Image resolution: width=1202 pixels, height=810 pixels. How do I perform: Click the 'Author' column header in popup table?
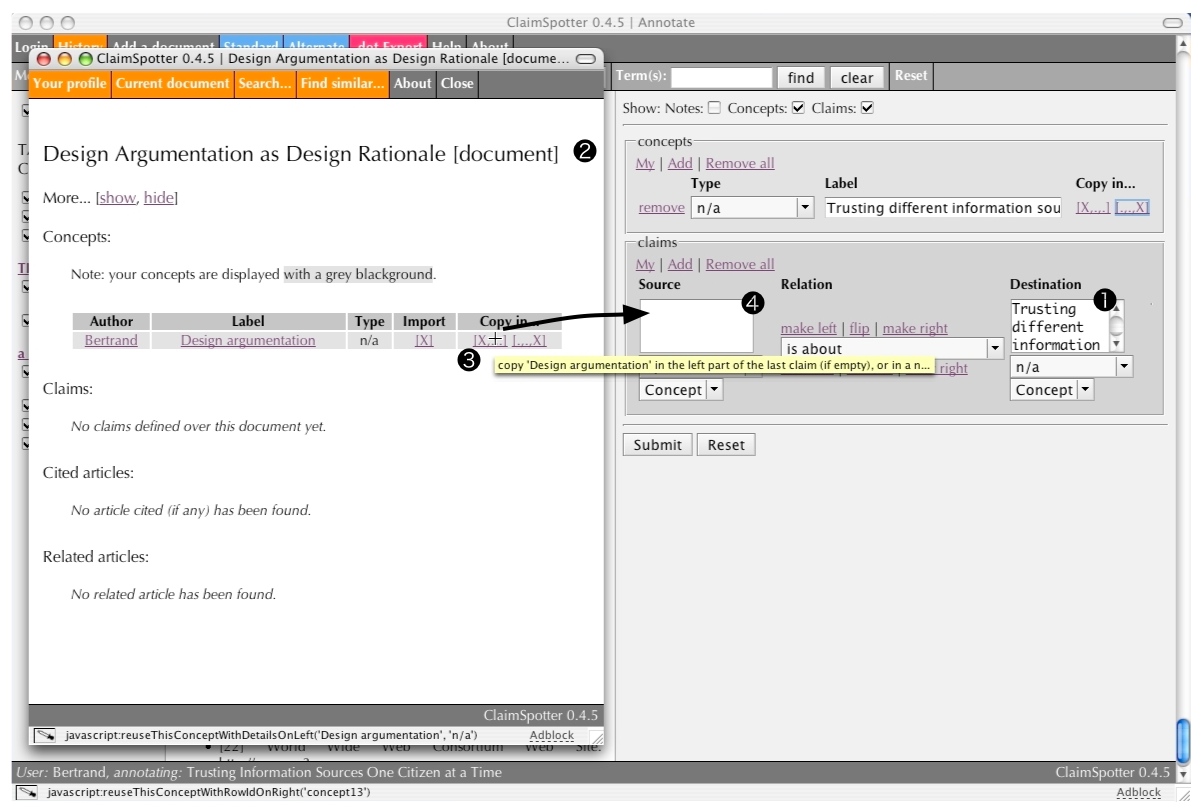(111, 321)
